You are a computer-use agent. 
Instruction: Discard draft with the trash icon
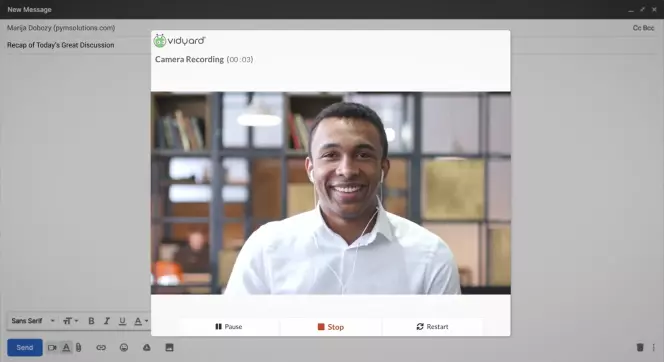point(640,347)
